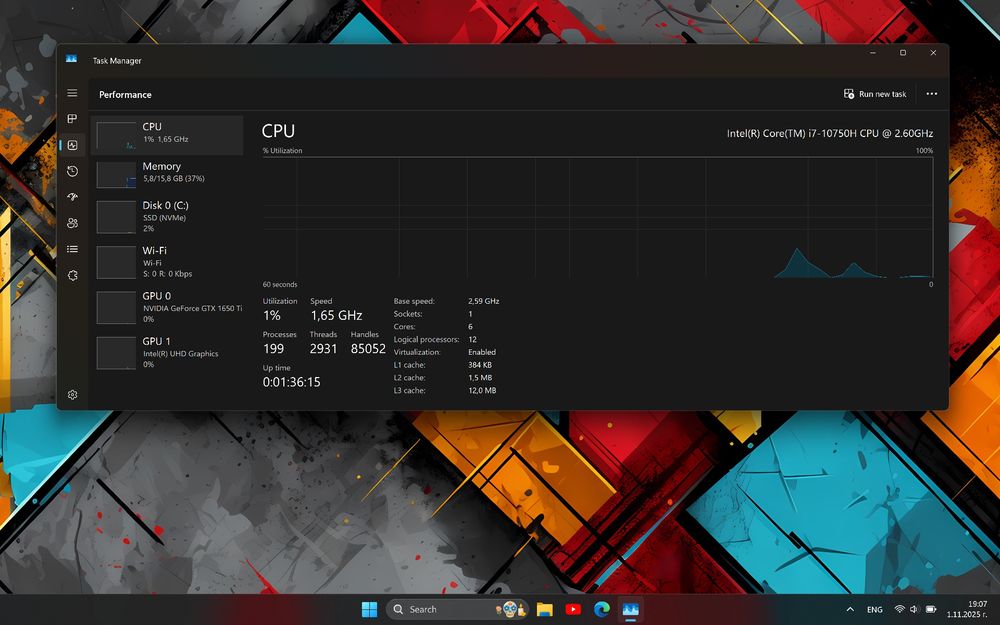Open Microsoft Edge from the taskbar
The width and height of the screenshot is (1000, 625).
[601, 610]
